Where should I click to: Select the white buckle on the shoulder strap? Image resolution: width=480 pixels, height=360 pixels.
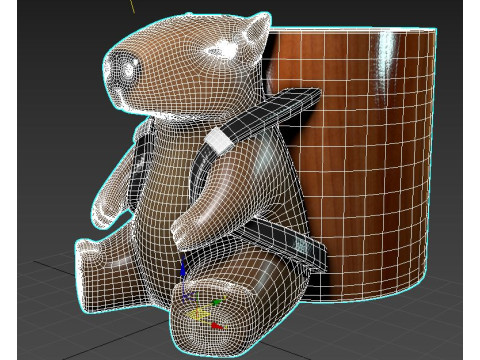point(219,141)
